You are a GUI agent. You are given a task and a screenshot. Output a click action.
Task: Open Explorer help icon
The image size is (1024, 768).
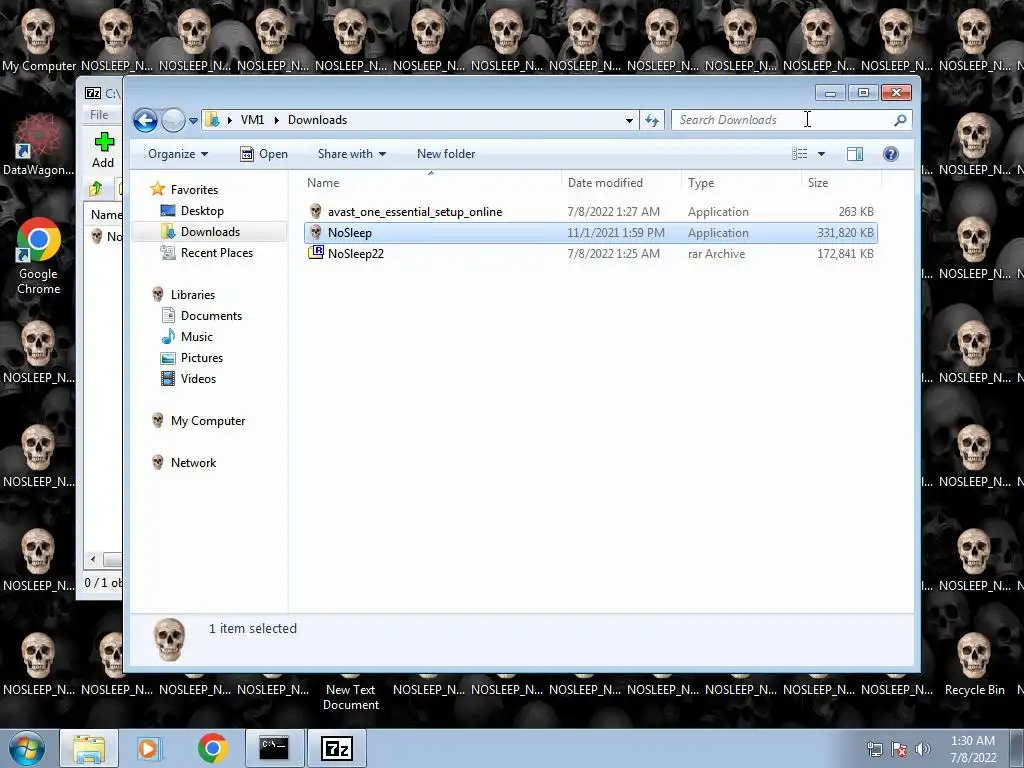click(891, 154)
